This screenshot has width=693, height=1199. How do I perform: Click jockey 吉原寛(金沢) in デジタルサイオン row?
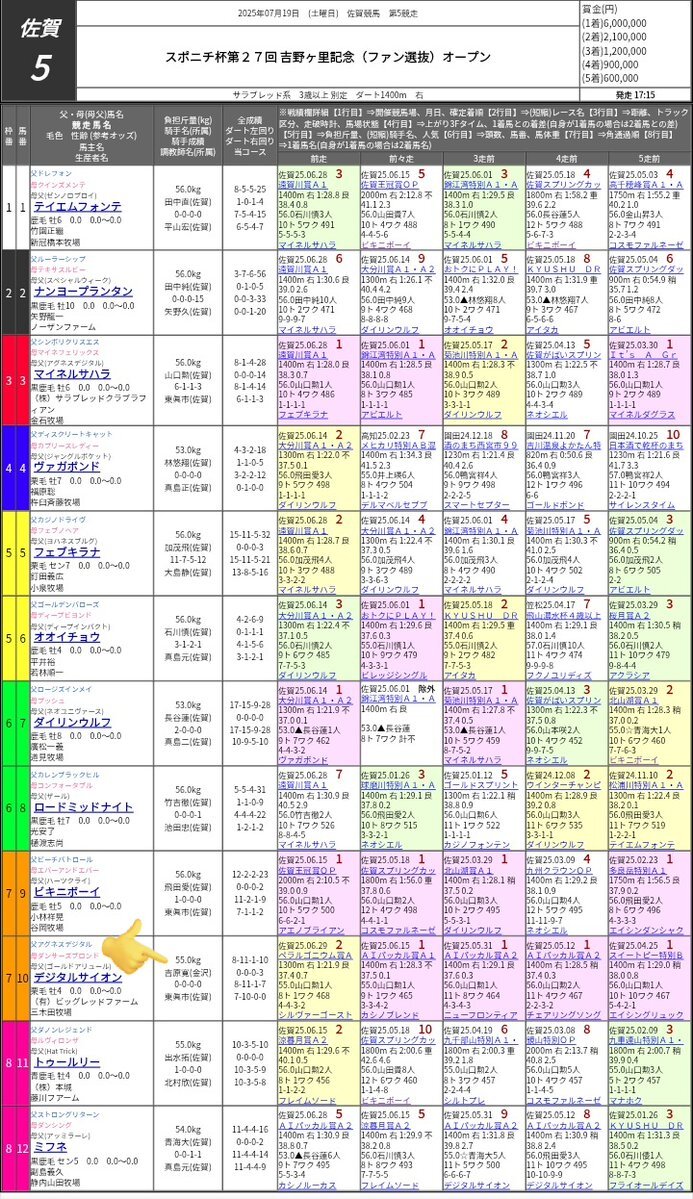(188, 973)
